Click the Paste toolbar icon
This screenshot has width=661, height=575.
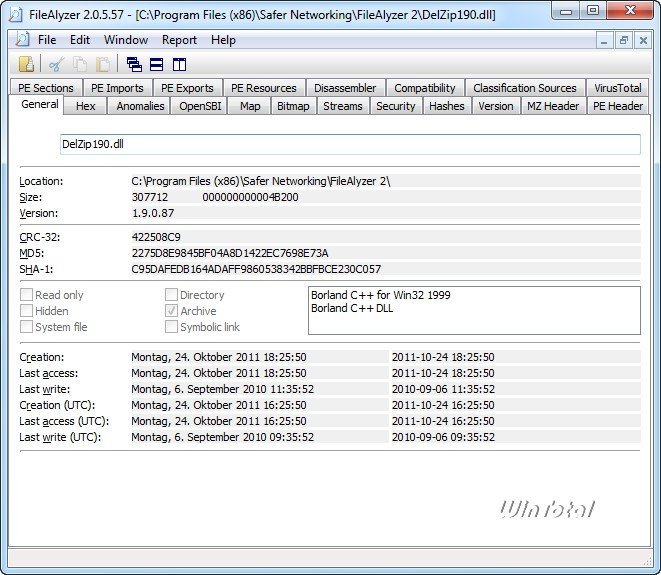(103, 64)
